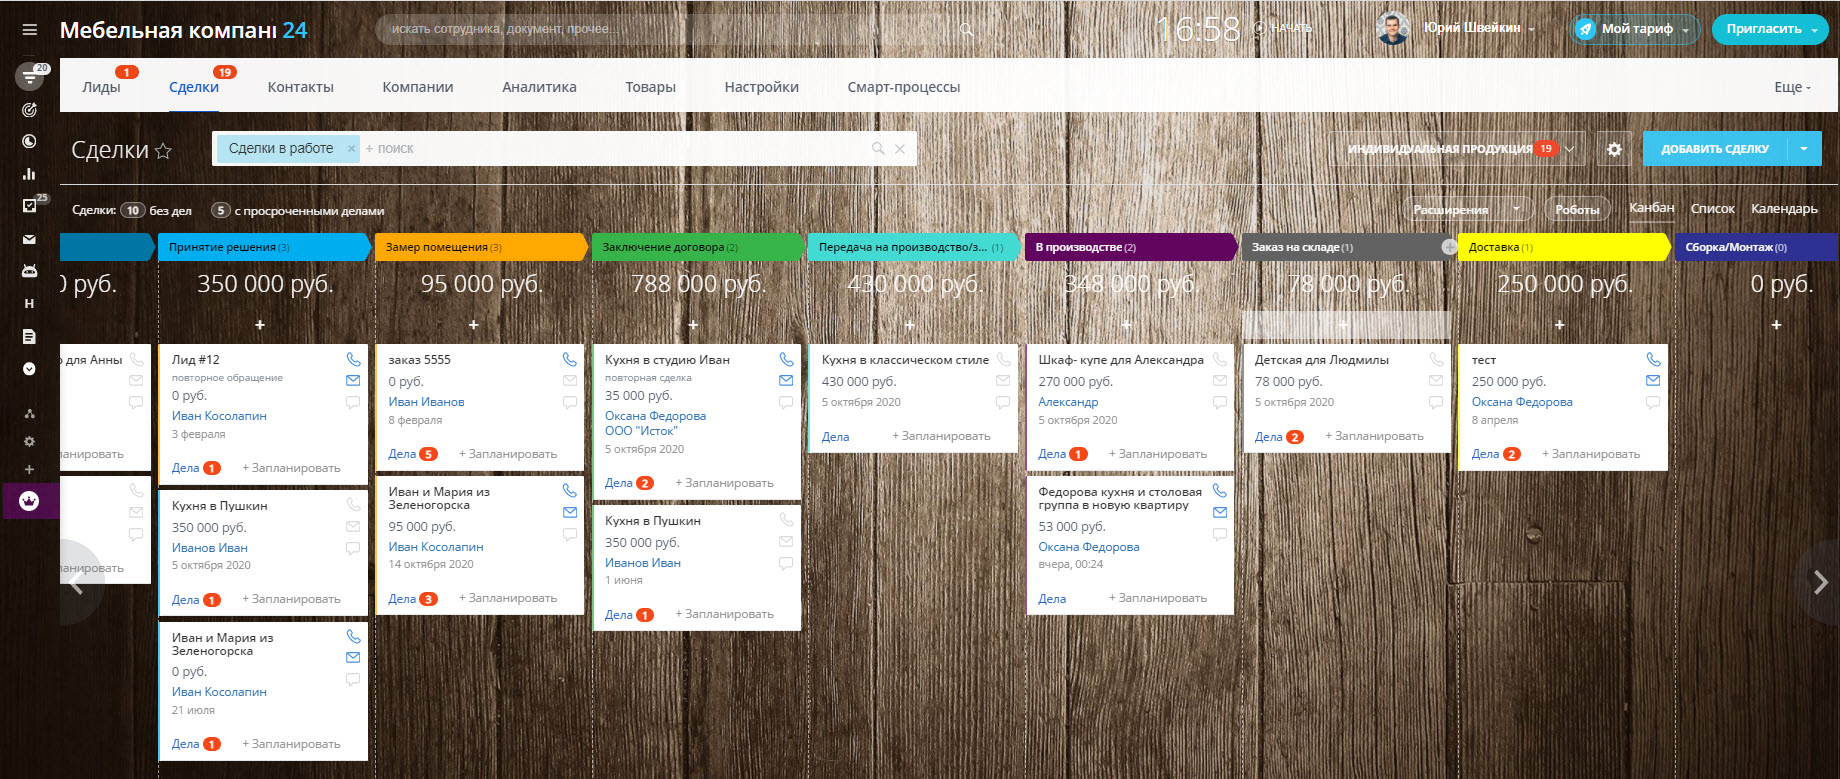The height and width of the screenshot is (779, 1840).
Task: Open the activity feed icon with badge 20
Action: point(30,76)
